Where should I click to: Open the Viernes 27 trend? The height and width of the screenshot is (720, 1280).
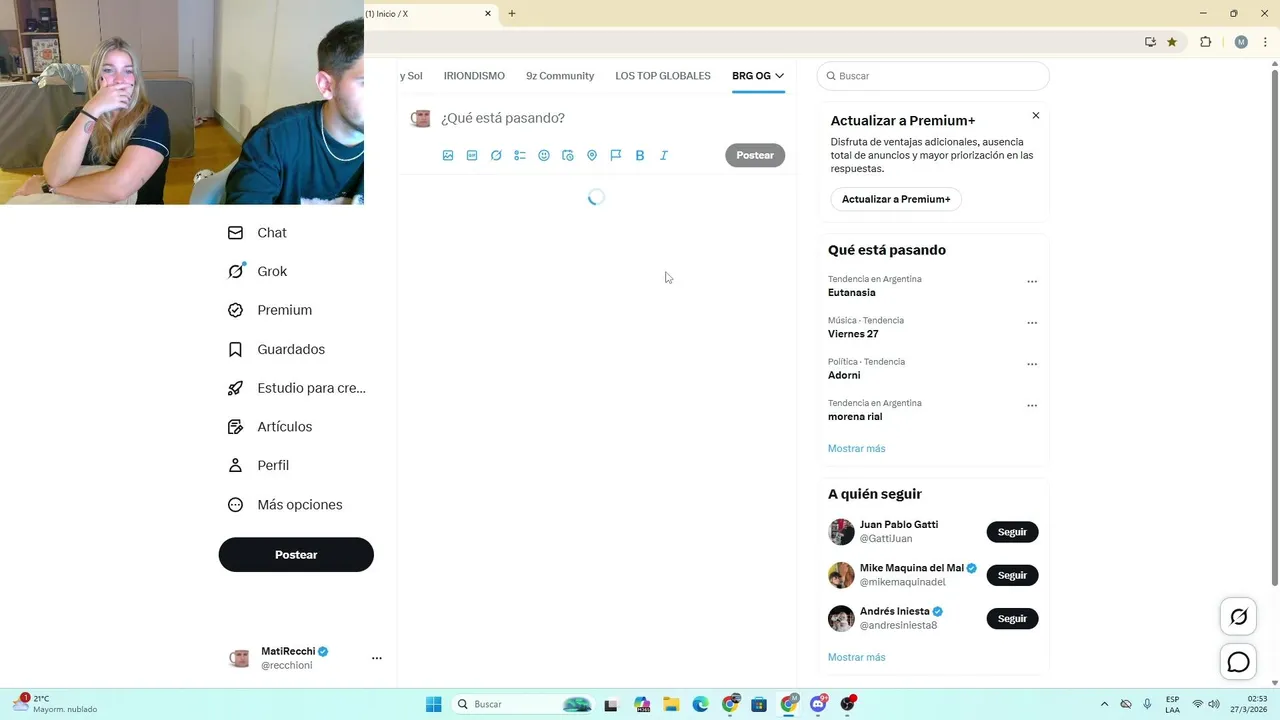click(x=853, y=334)
